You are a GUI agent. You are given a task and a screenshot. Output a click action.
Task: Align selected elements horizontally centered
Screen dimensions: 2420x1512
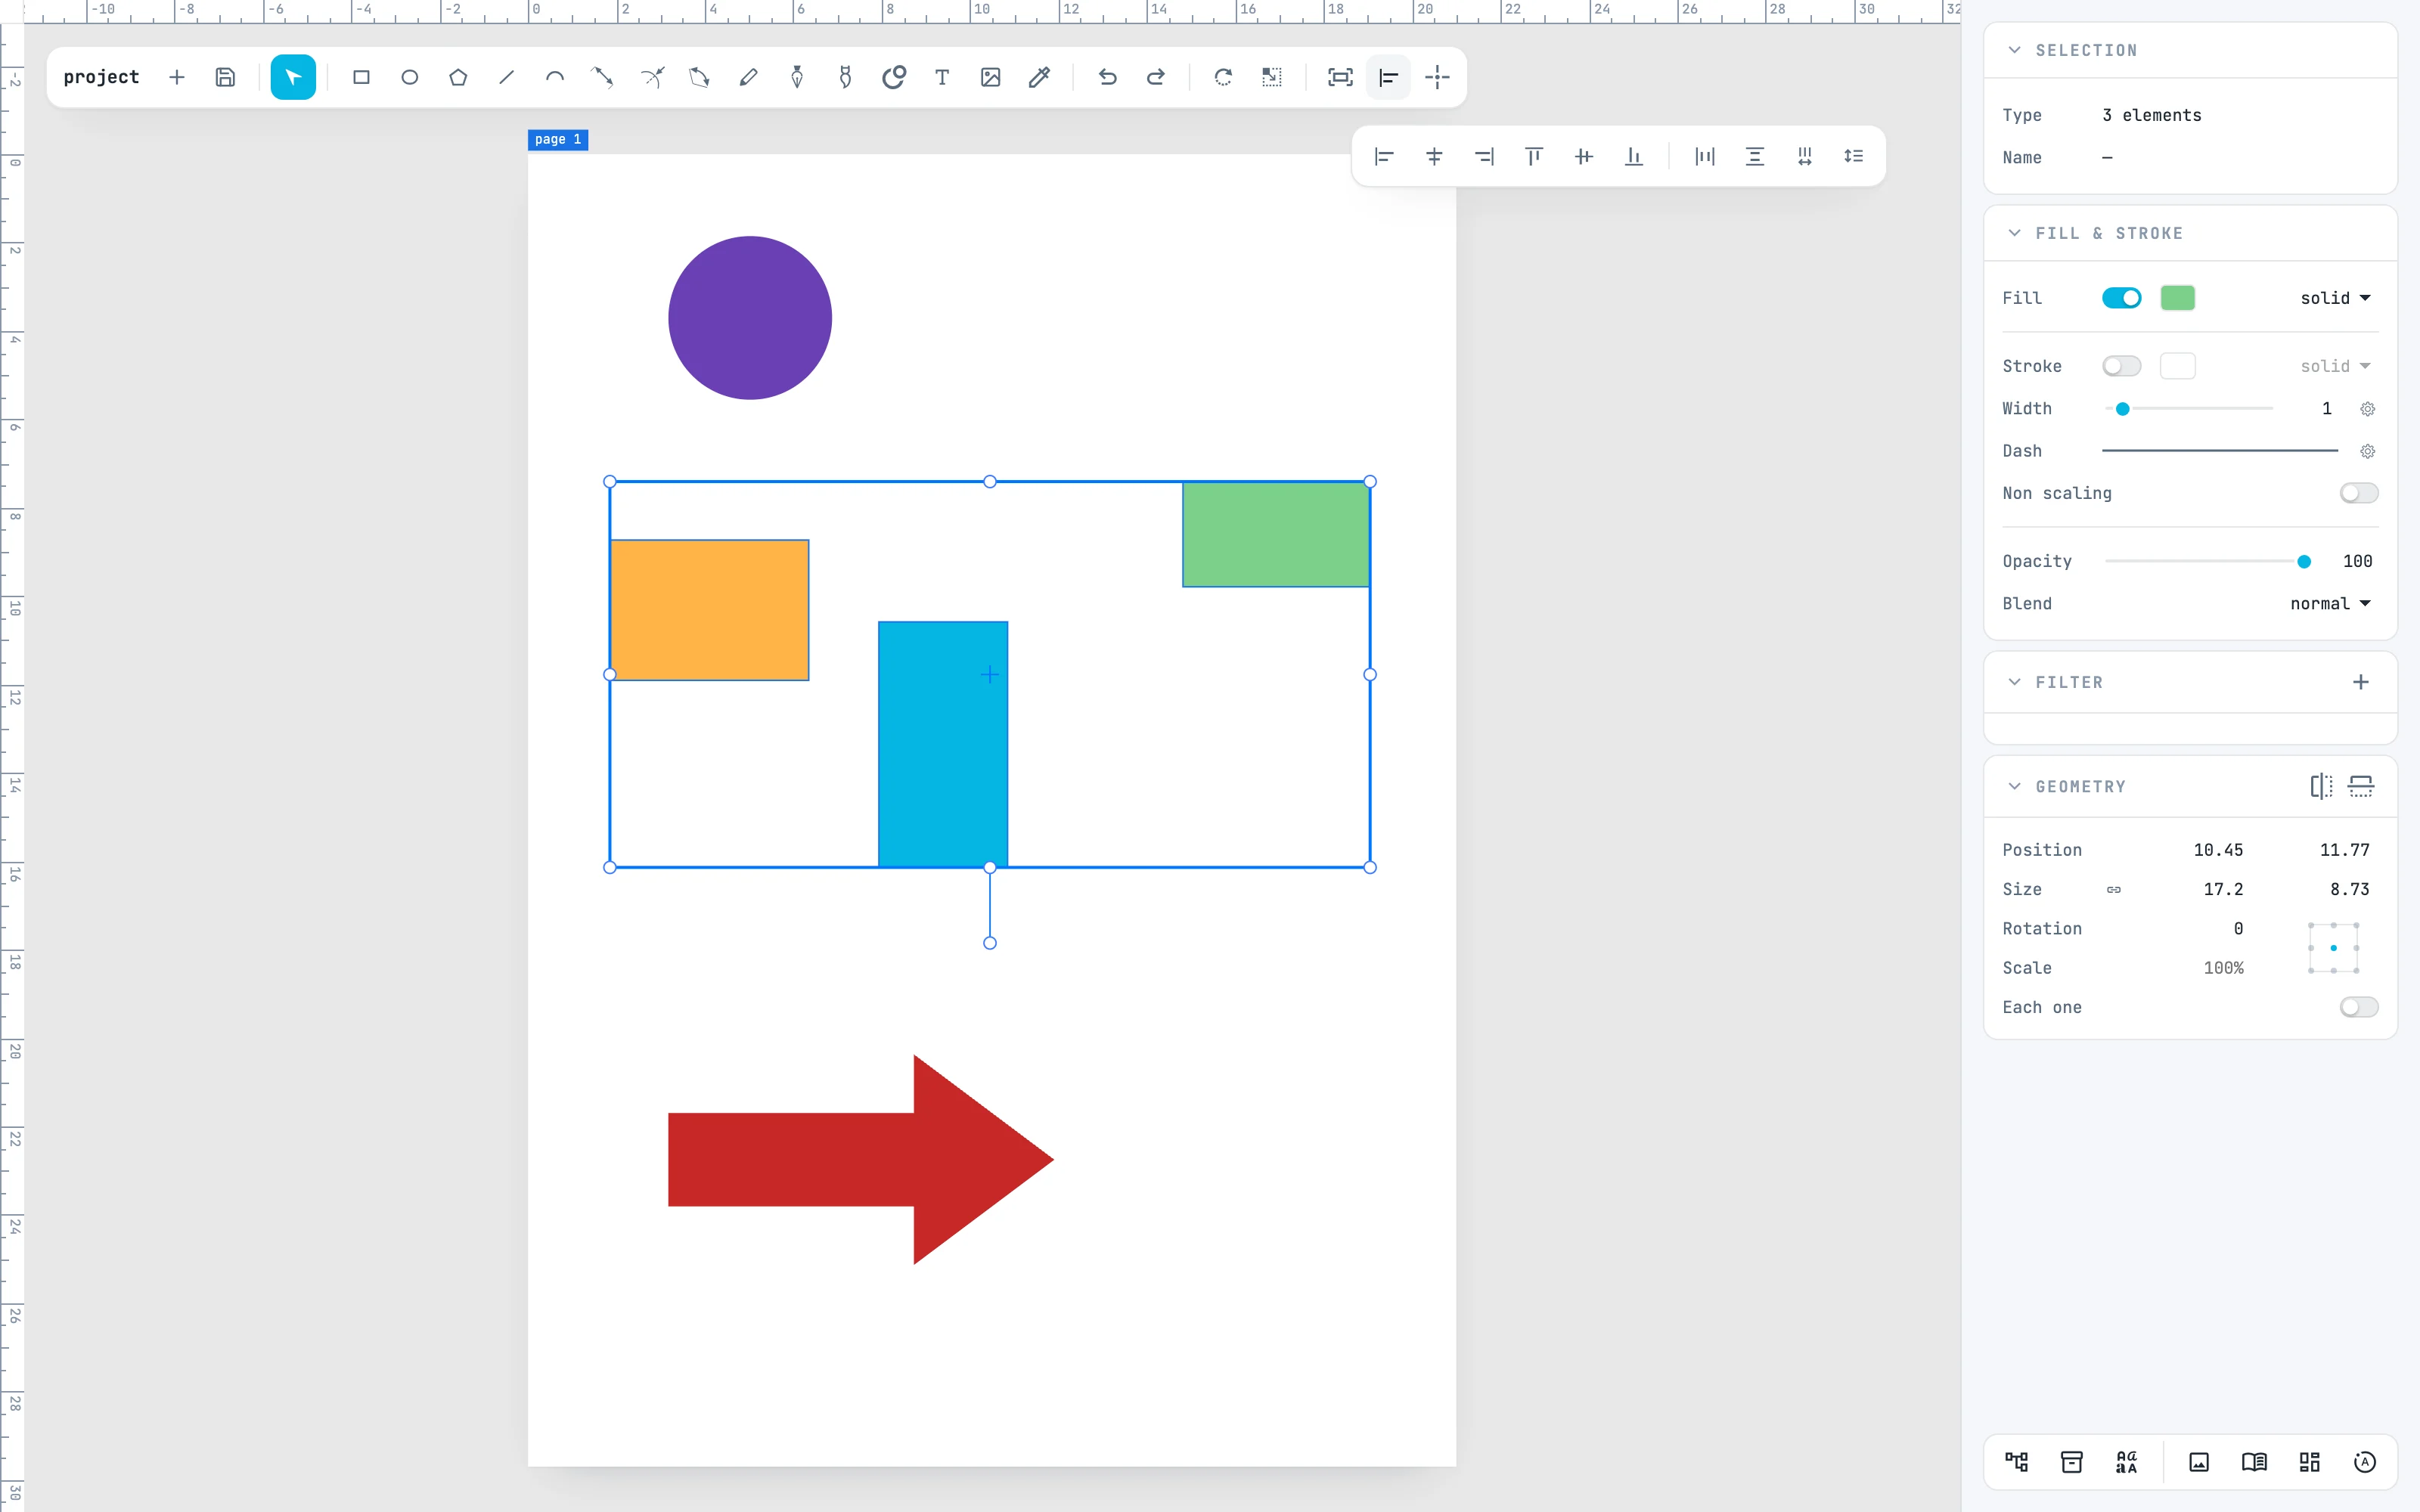point(1434,156)
